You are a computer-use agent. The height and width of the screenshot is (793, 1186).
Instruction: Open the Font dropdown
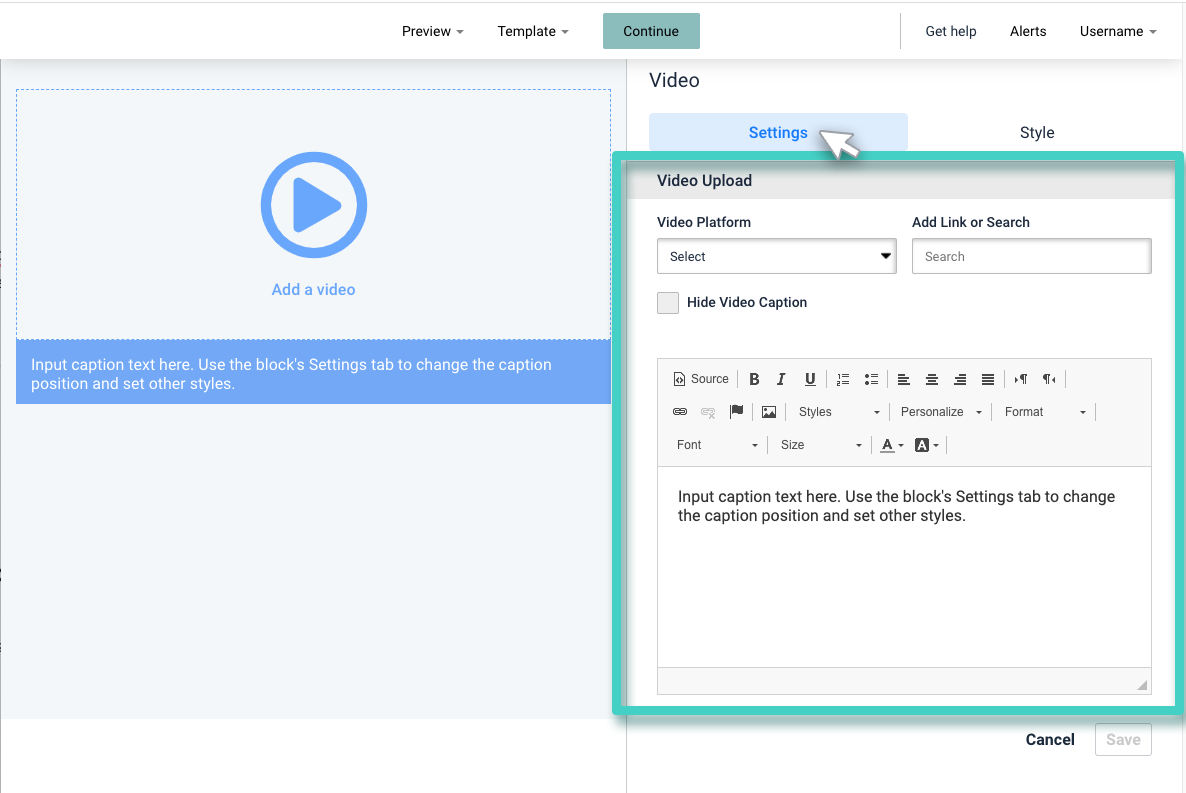click(716, 445)
